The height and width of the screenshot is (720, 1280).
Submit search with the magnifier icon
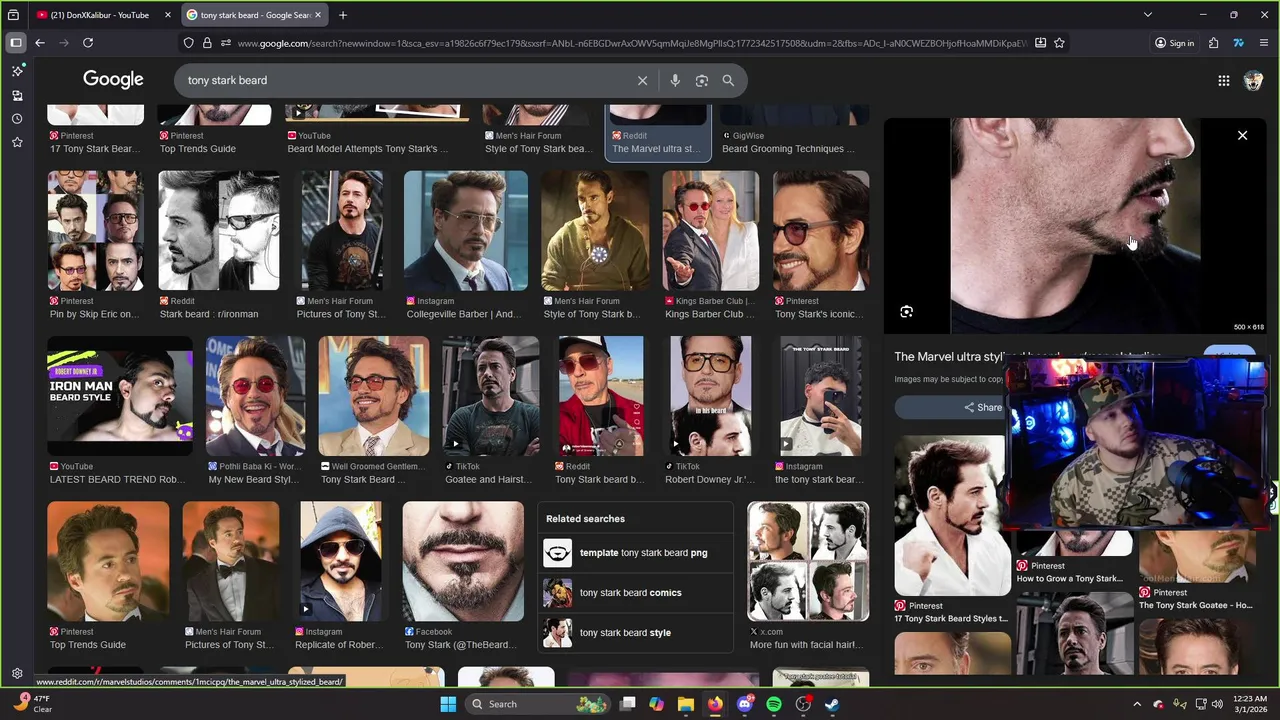point(728,80)
